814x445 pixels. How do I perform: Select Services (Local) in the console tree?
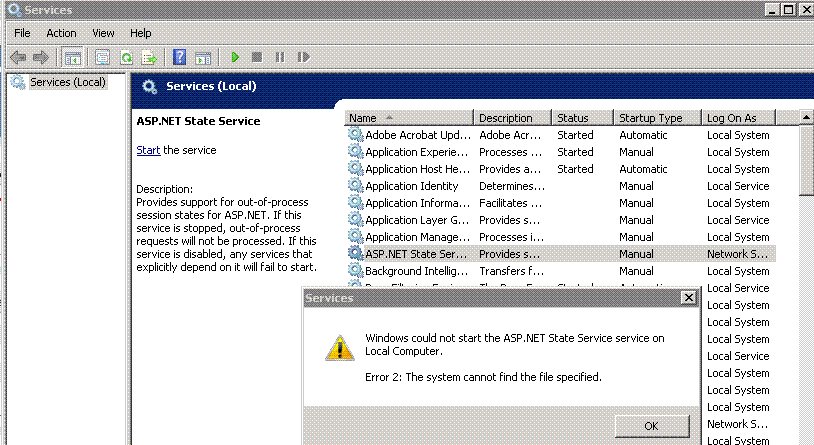[x=67, y=82]
